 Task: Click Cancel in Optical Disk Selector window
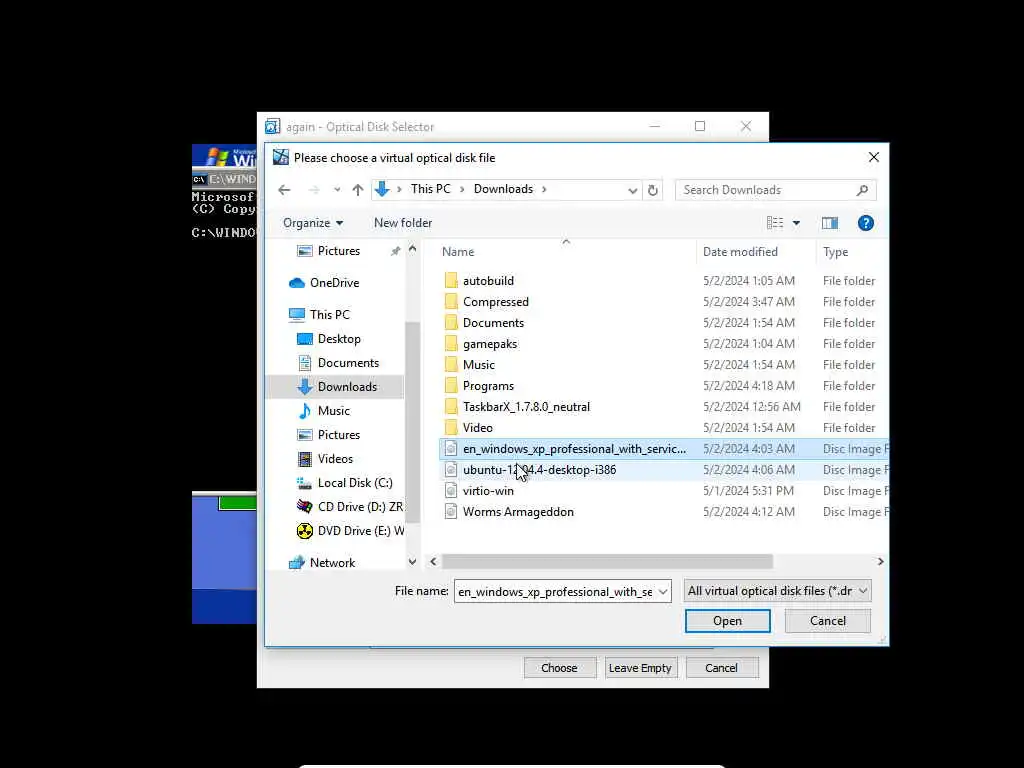(721, 668)
